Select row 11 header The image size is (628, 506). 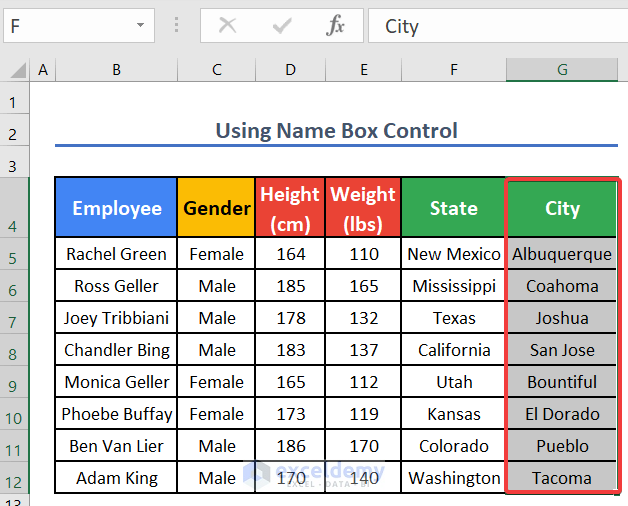click(x=14, y=446)
